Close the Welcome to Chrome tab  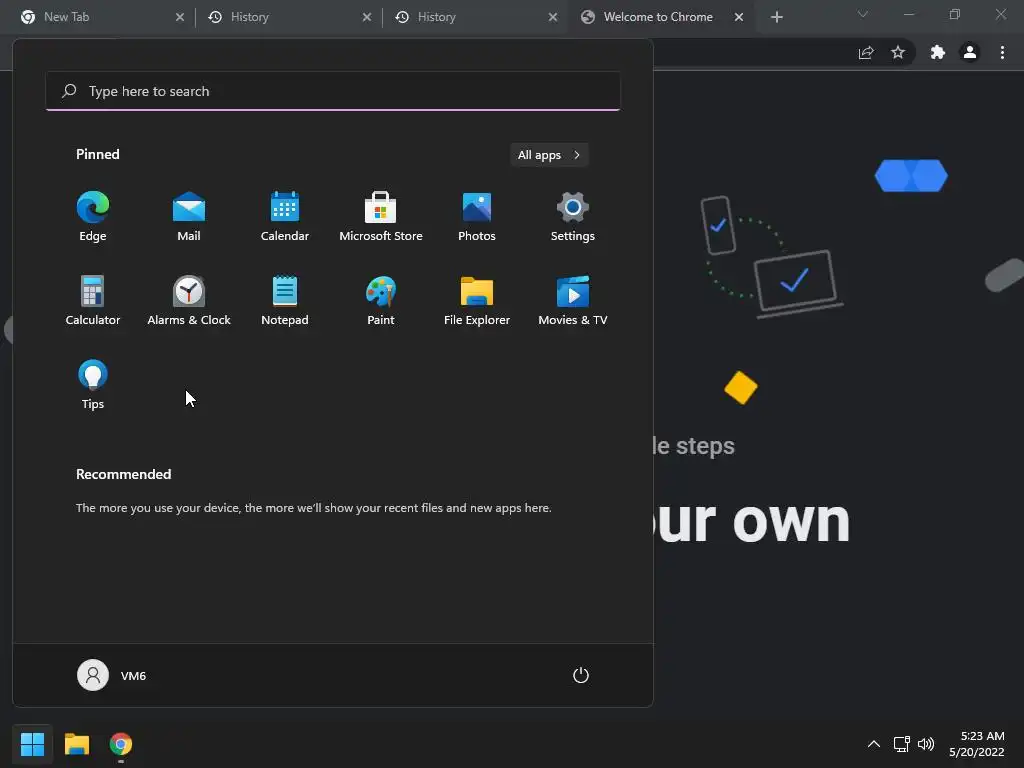tap(739, 17)
